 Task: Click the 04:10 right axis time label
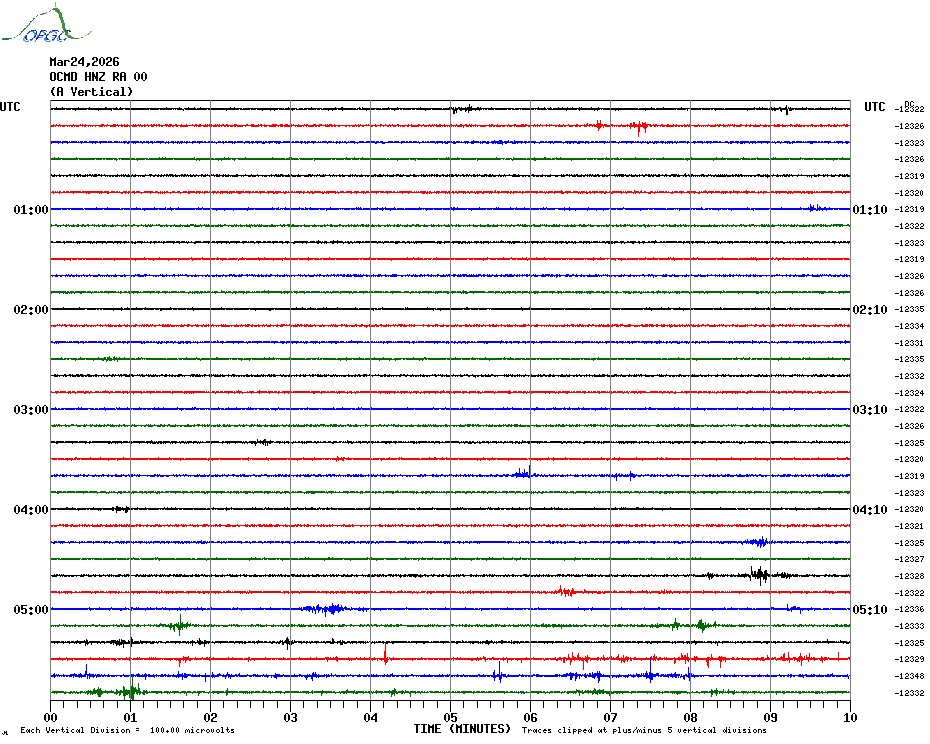868,510
